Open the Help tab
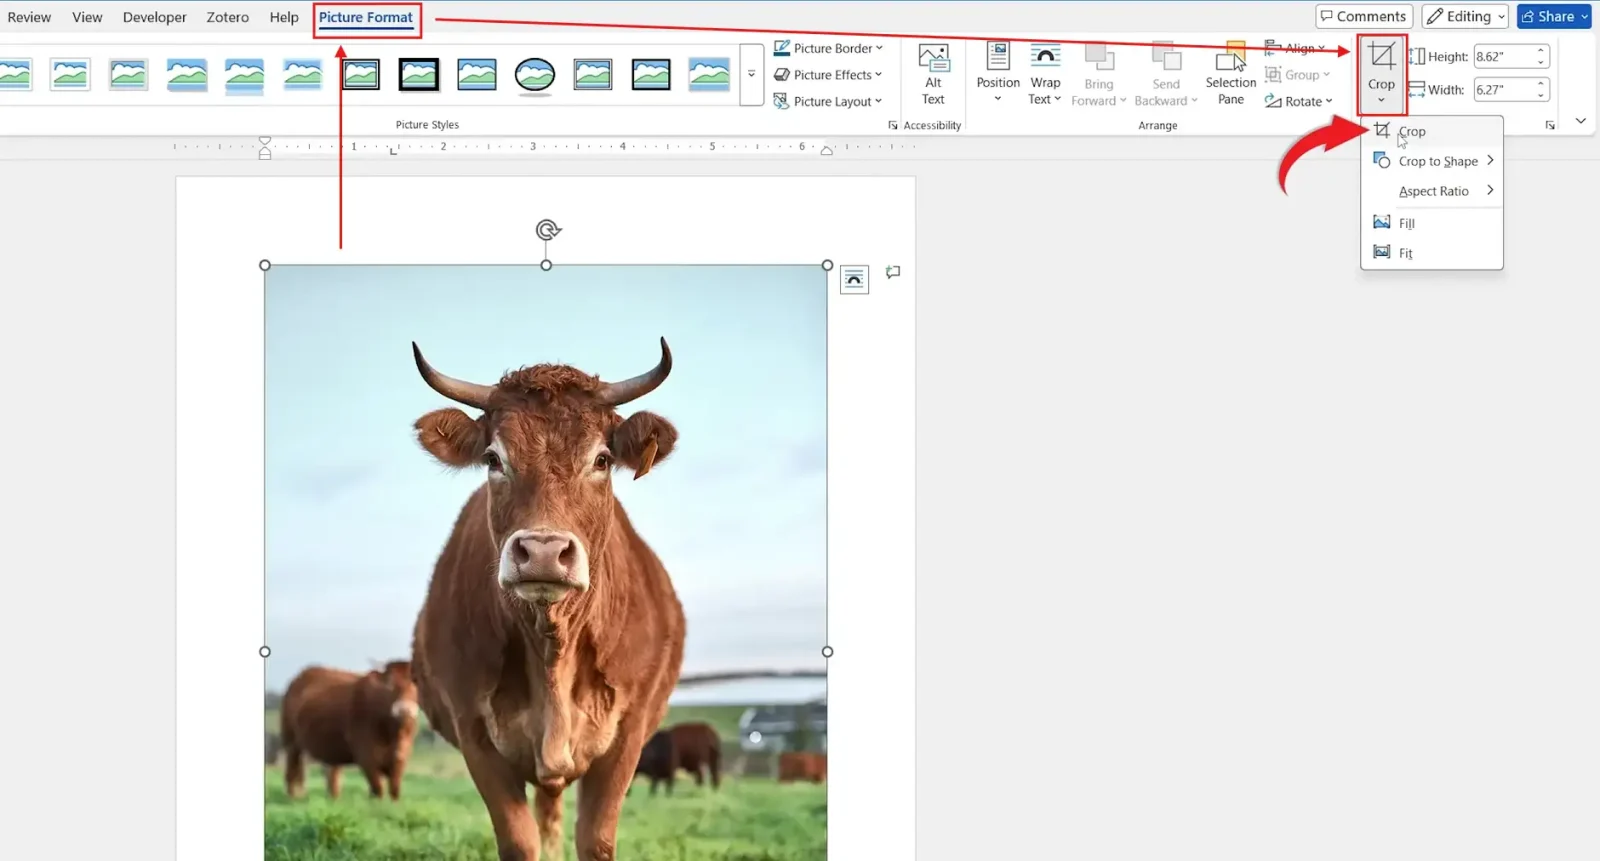 (x=284, y=17)
